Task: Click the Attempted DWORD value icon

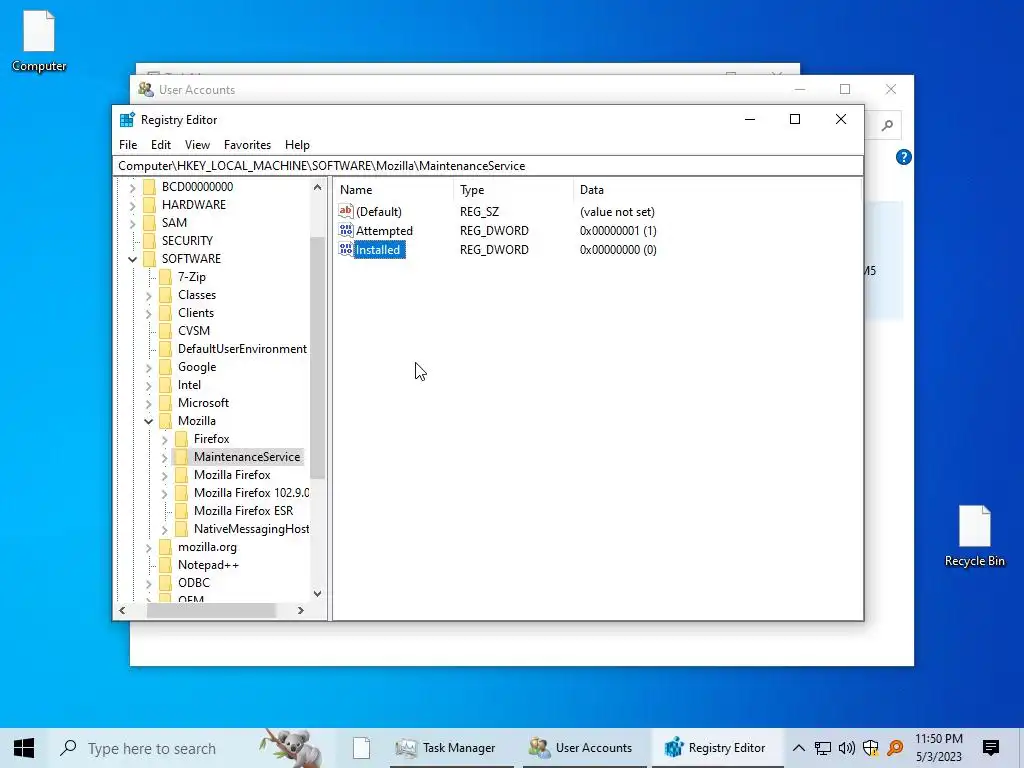Action: pyautogui.click(x=345, y=230)
